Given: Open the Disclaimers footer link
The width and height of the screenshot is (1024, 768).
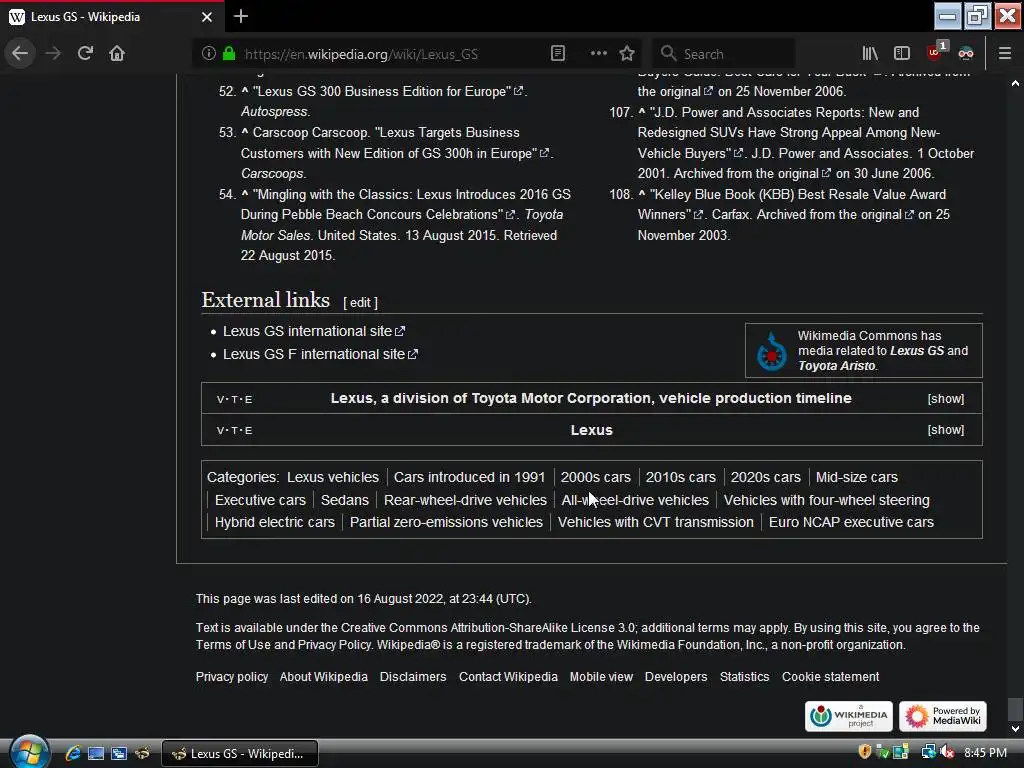Looking at the screenshot, I should pyautogui.click(x=413, y=677).
